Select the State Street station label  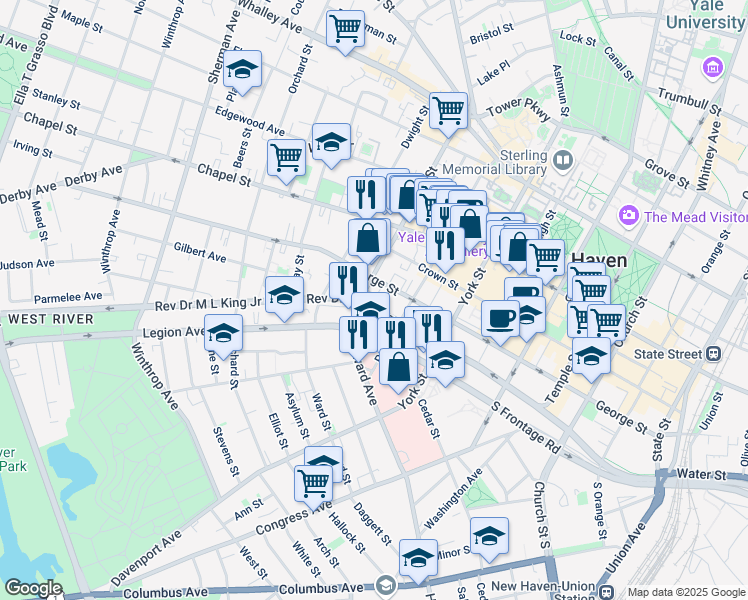click(668, 354)
